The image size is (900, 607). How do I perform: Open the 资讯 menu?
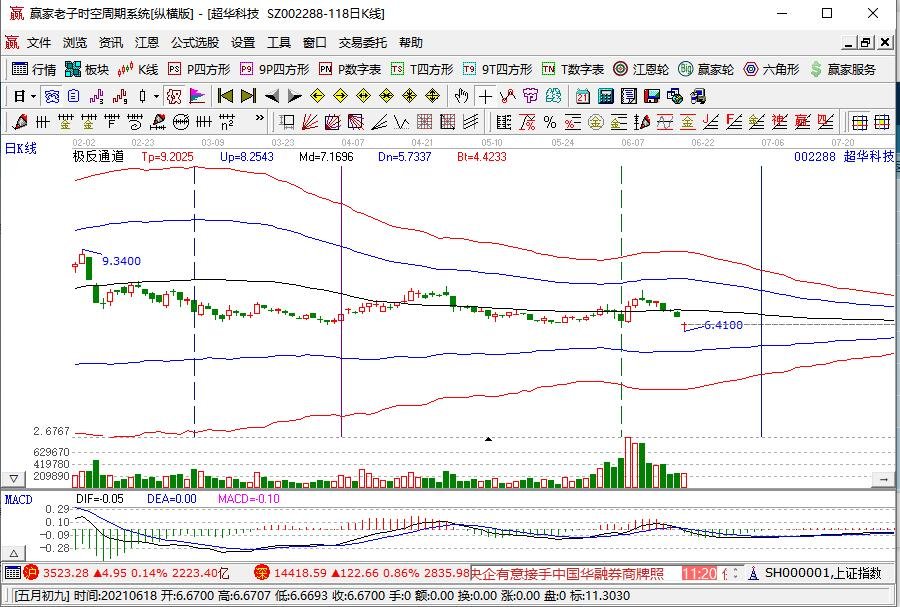point(111,42)
